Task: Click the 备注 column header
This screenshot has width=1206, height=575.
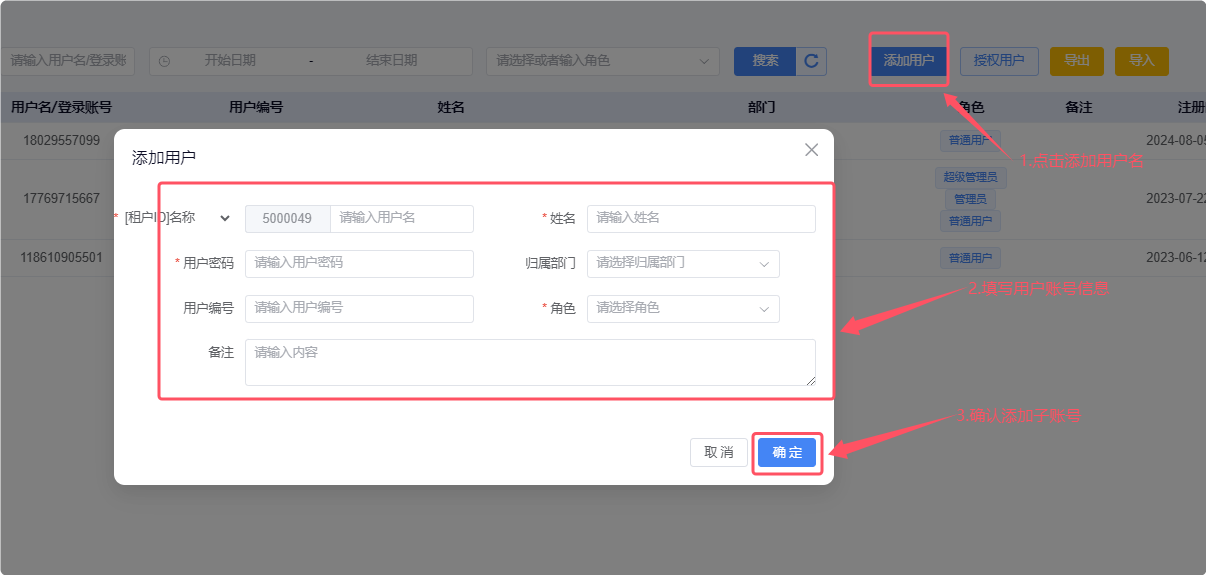Action: 1079,107
